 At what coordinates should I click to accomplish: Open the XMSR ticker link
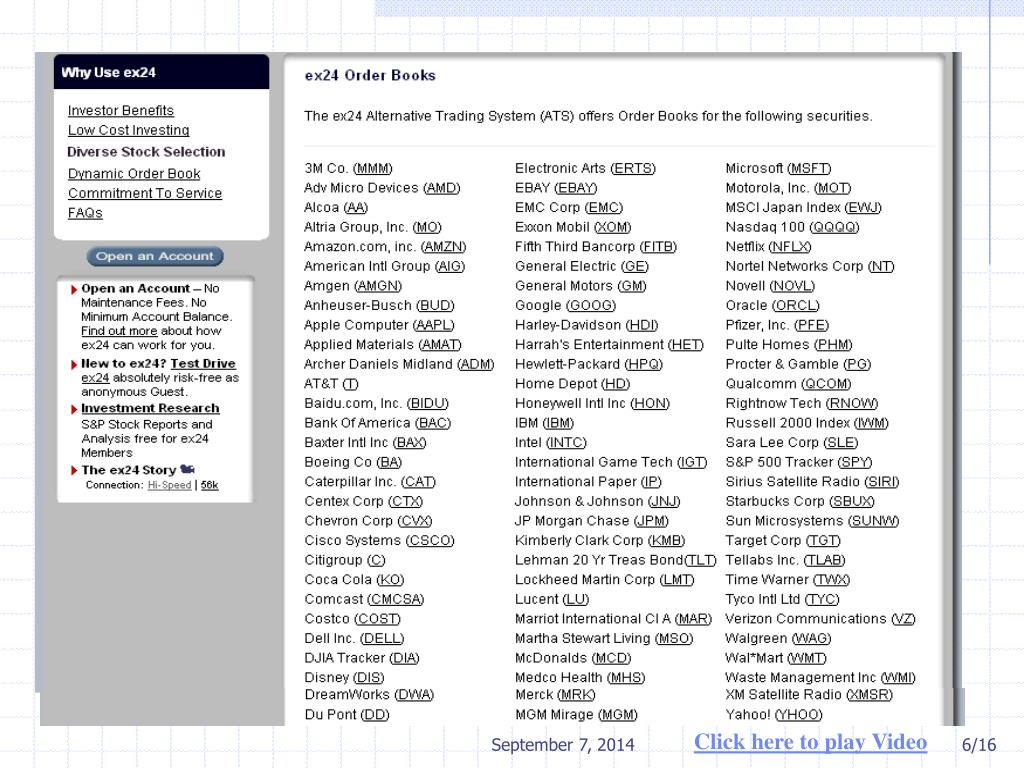(x=870, y=695)
